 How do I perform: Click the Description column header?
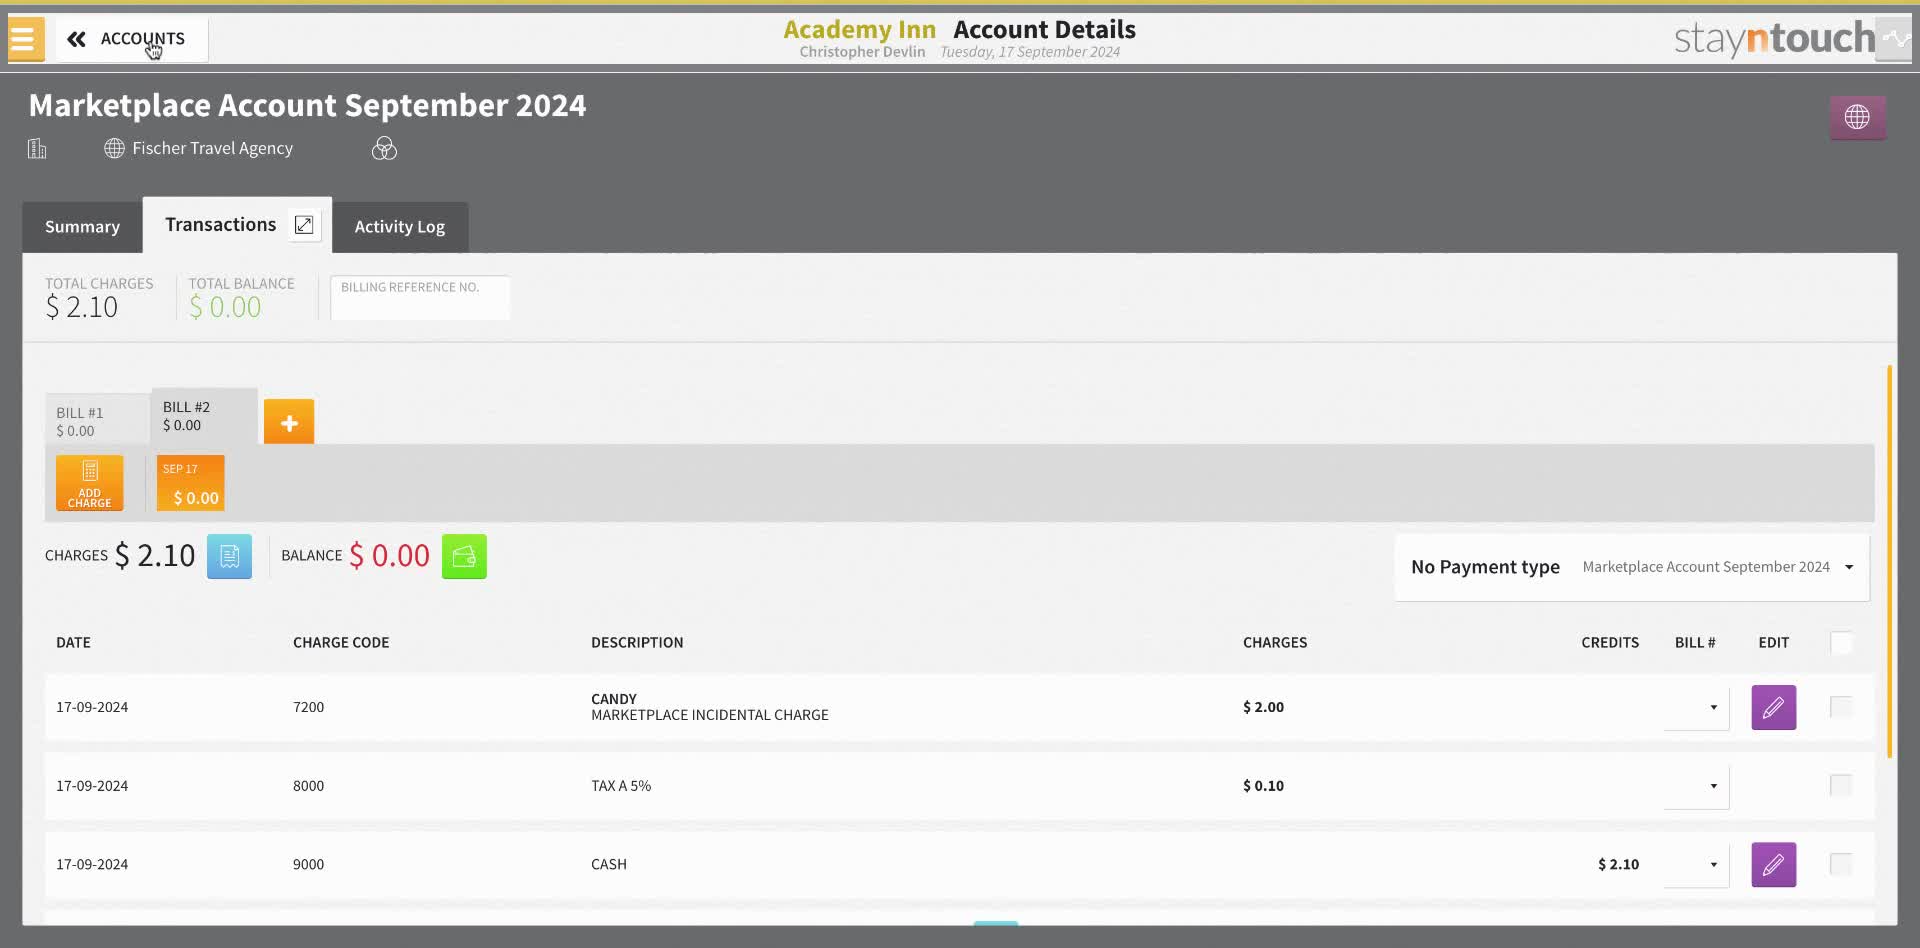coord(637,643)
